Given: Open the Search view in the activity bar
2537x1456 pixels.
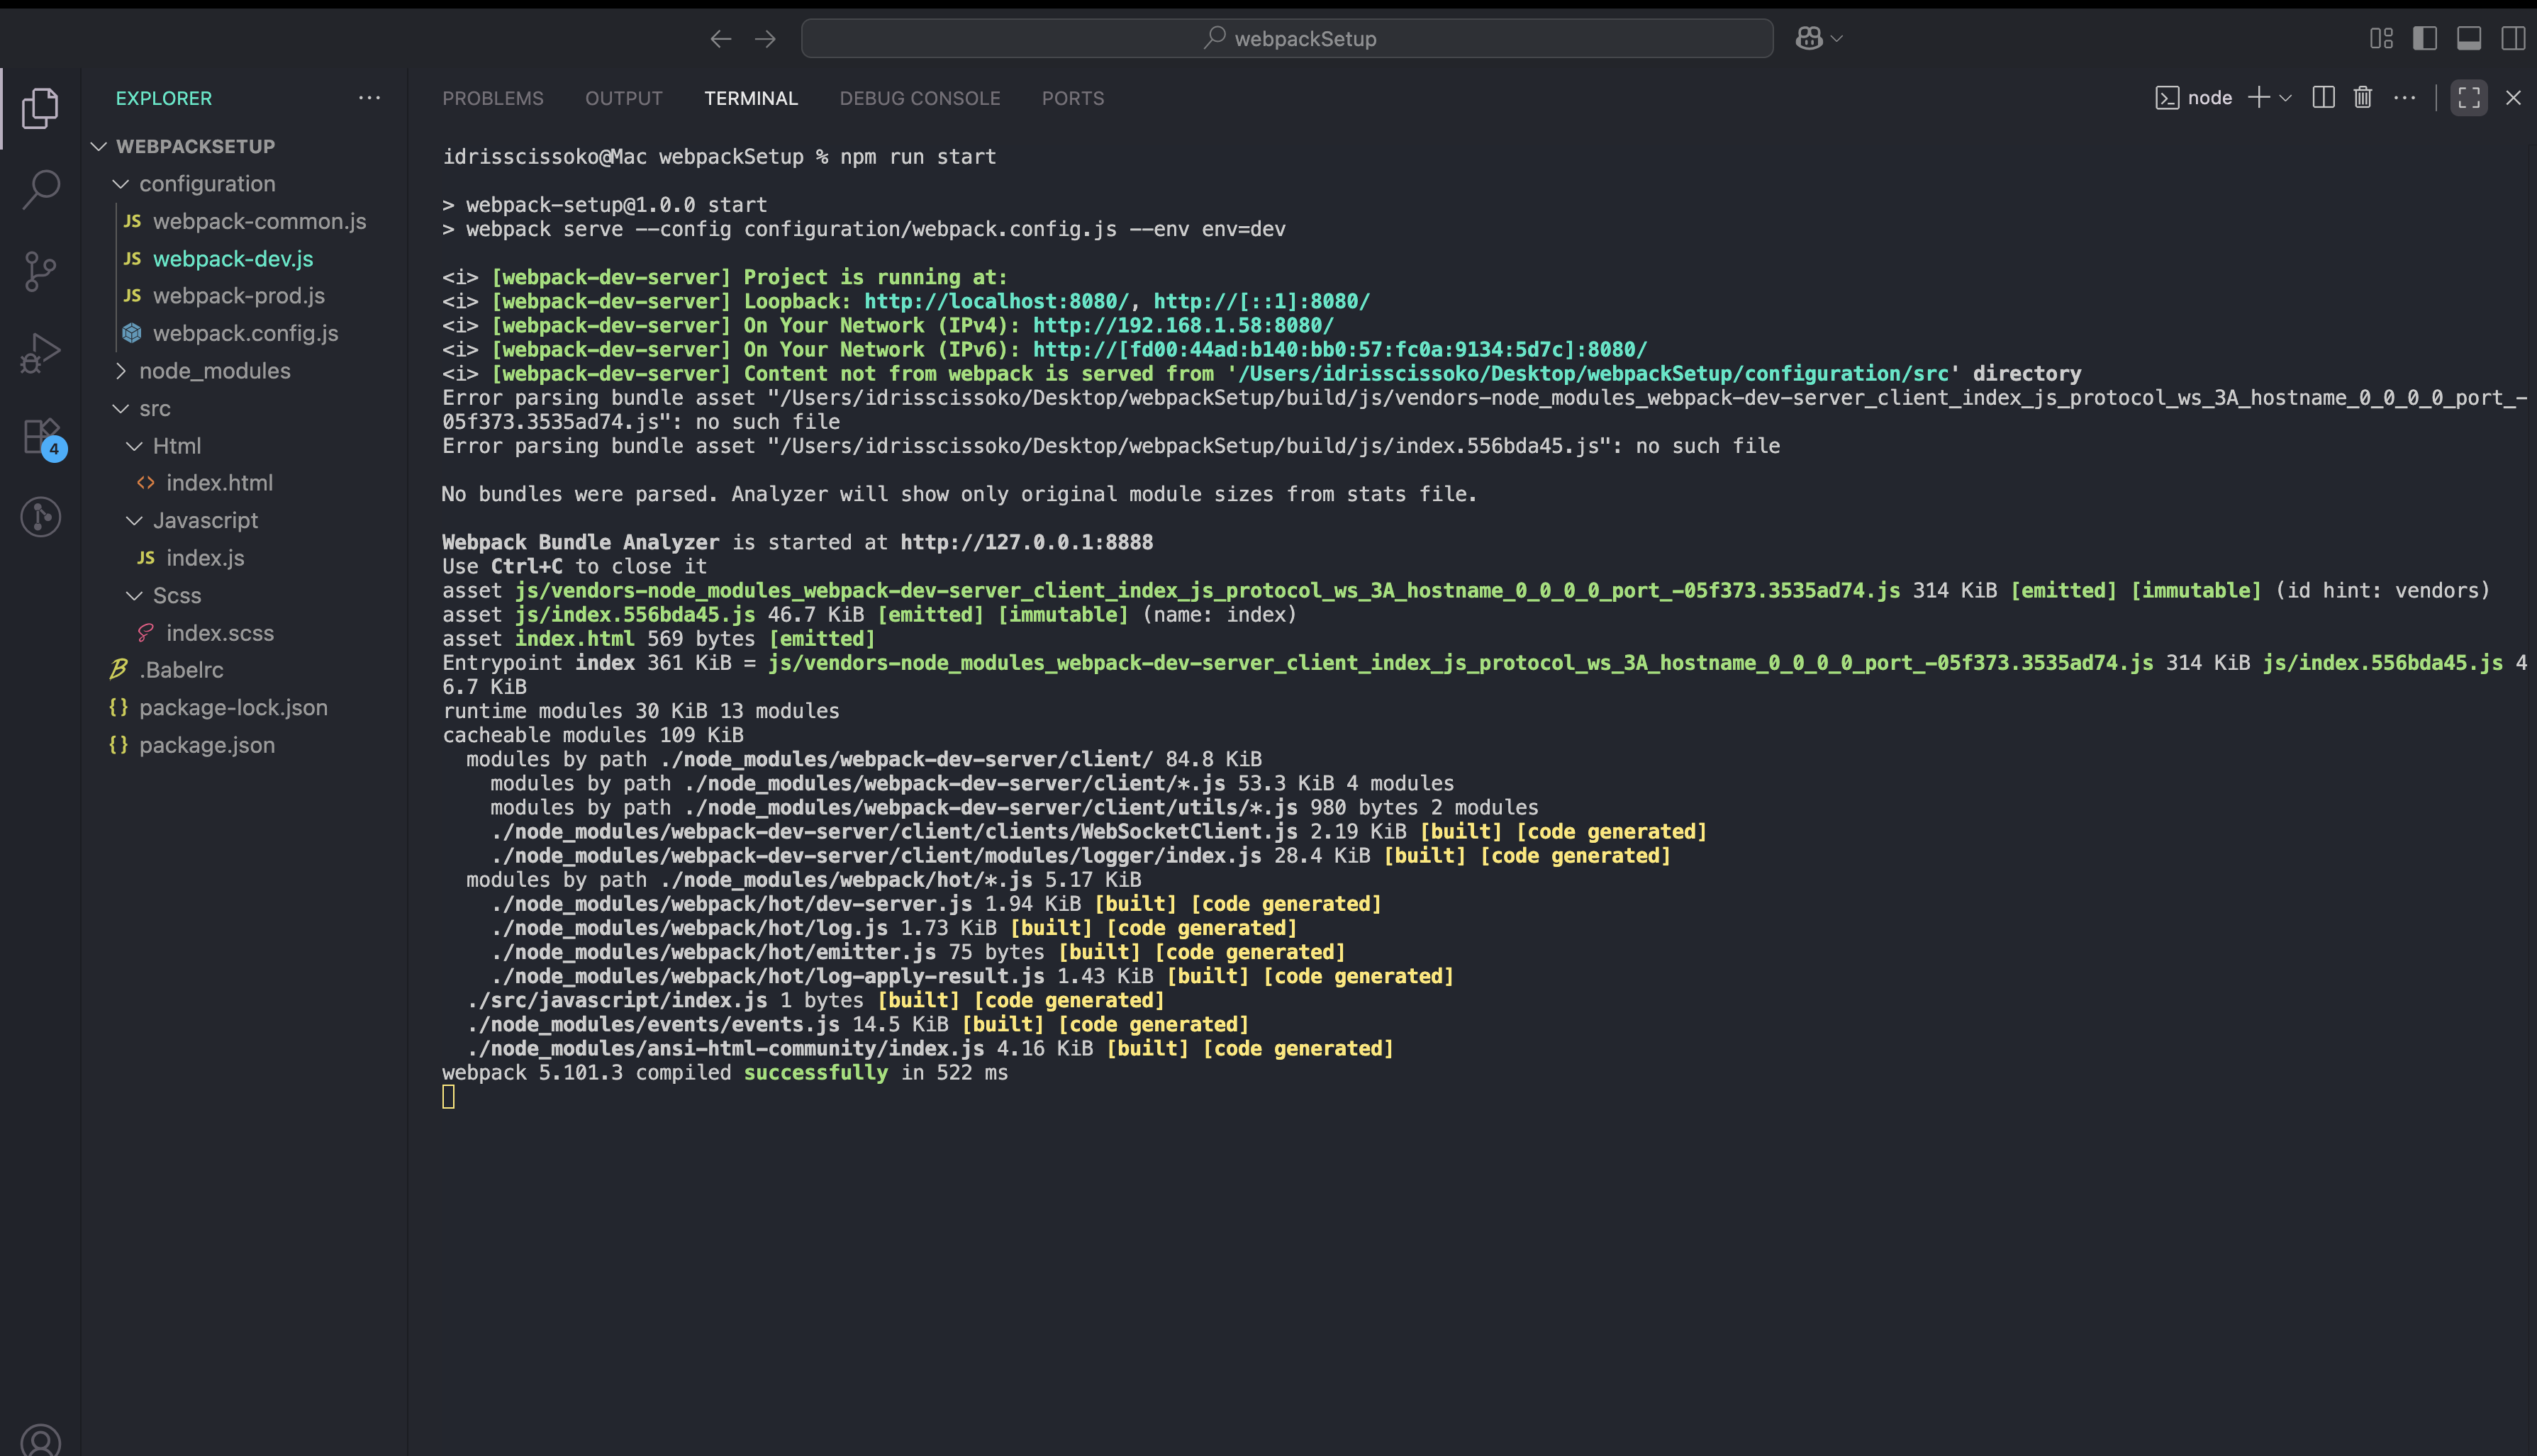Looking at the screenshot, I should [41, 188].
